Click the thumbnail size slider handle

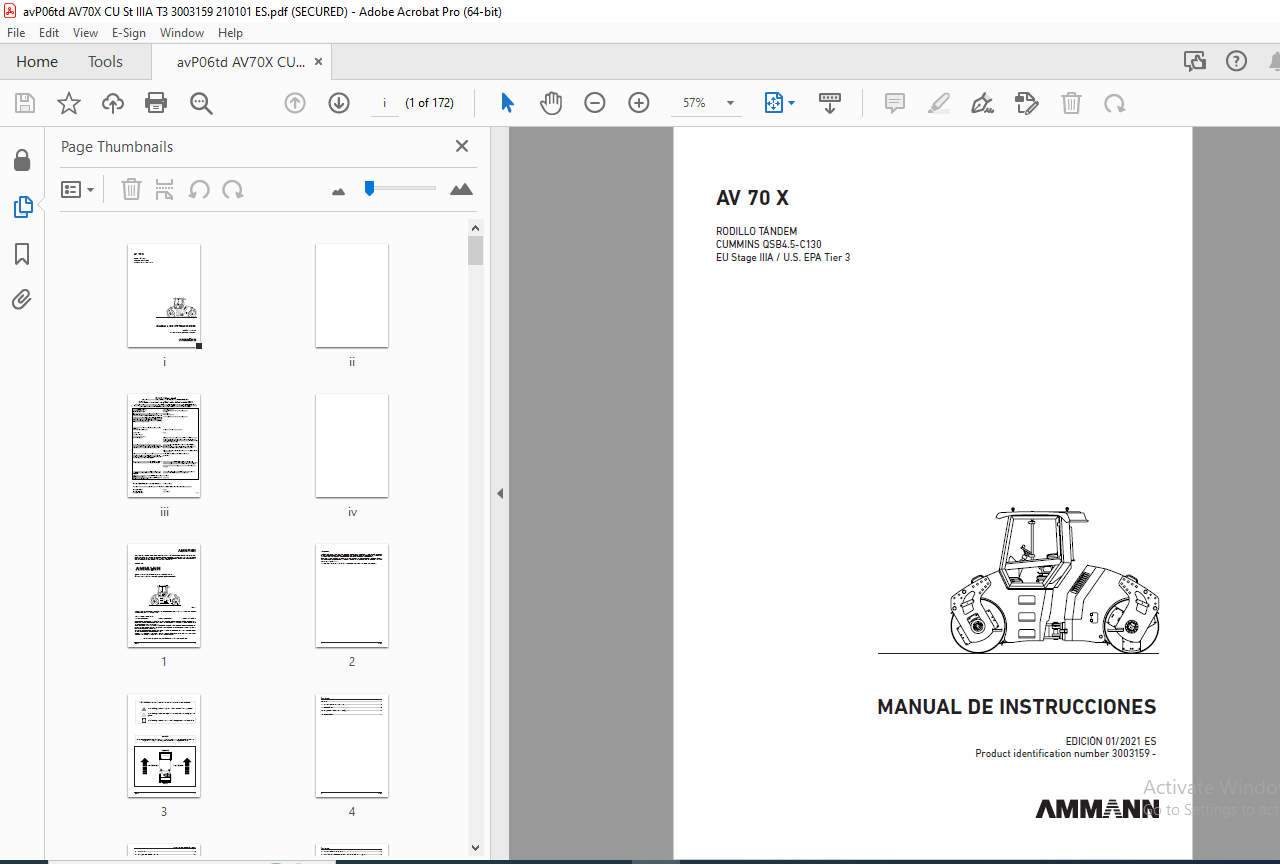369,188
